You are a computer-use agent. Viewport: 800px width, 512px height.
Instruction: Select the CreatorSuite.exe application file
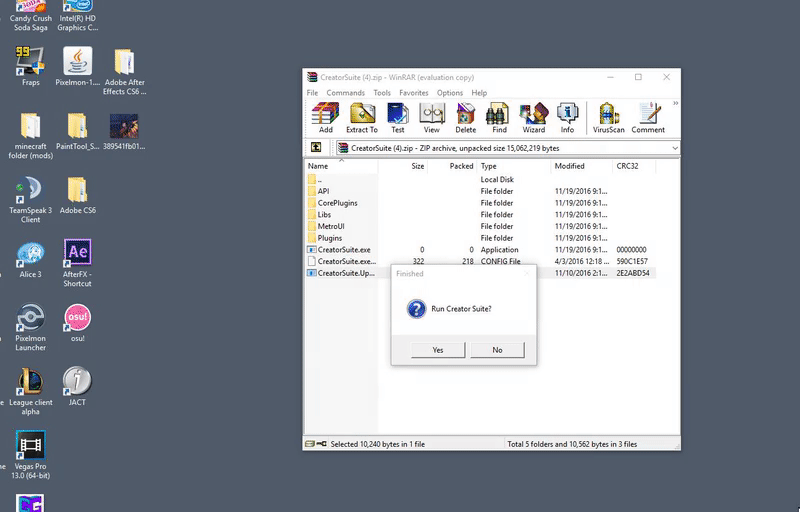pyautogui.click(x=480, y=250)
